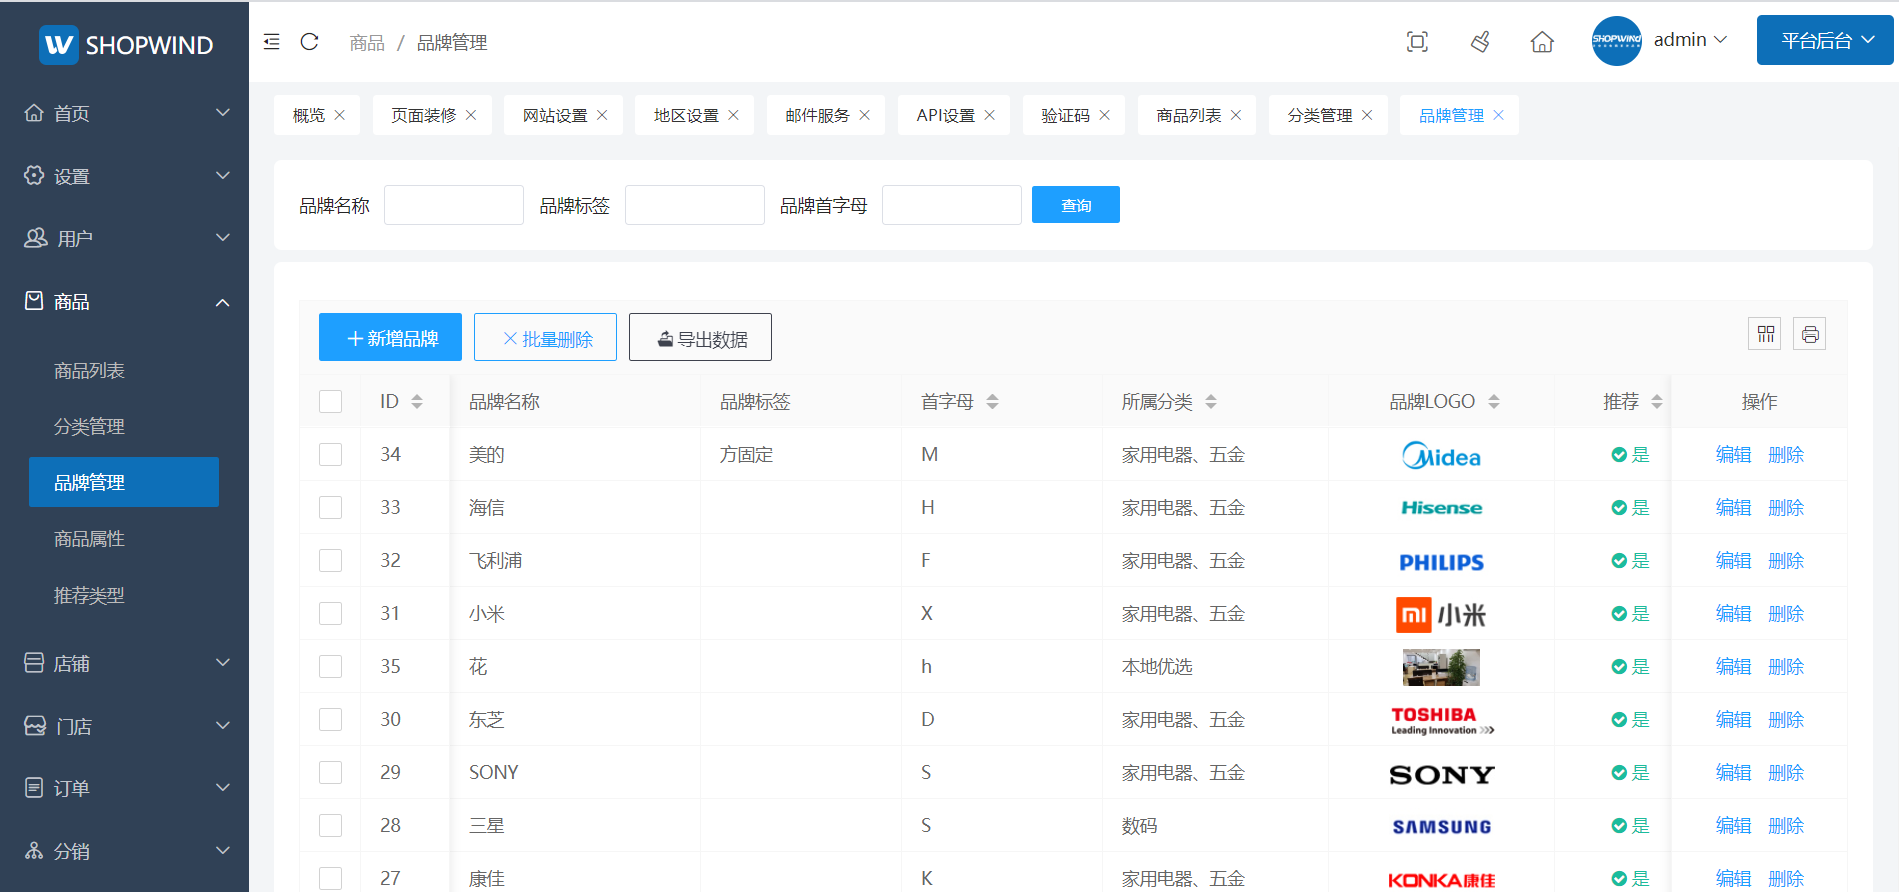Viewport: 1899px width, 892px height.
Task: Collapse the 商品 sidebar menu
Action: [x=124, y=301]
